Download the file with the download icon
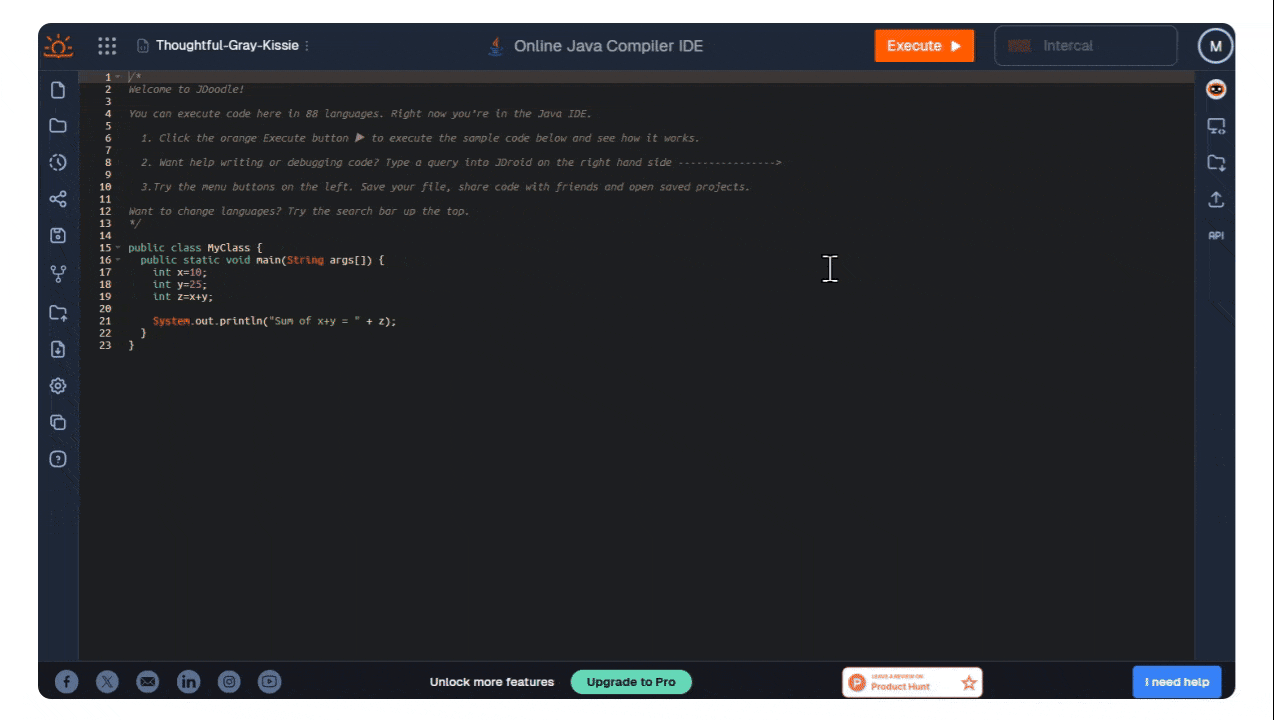 pyautogui.click(x=58, y=350)
